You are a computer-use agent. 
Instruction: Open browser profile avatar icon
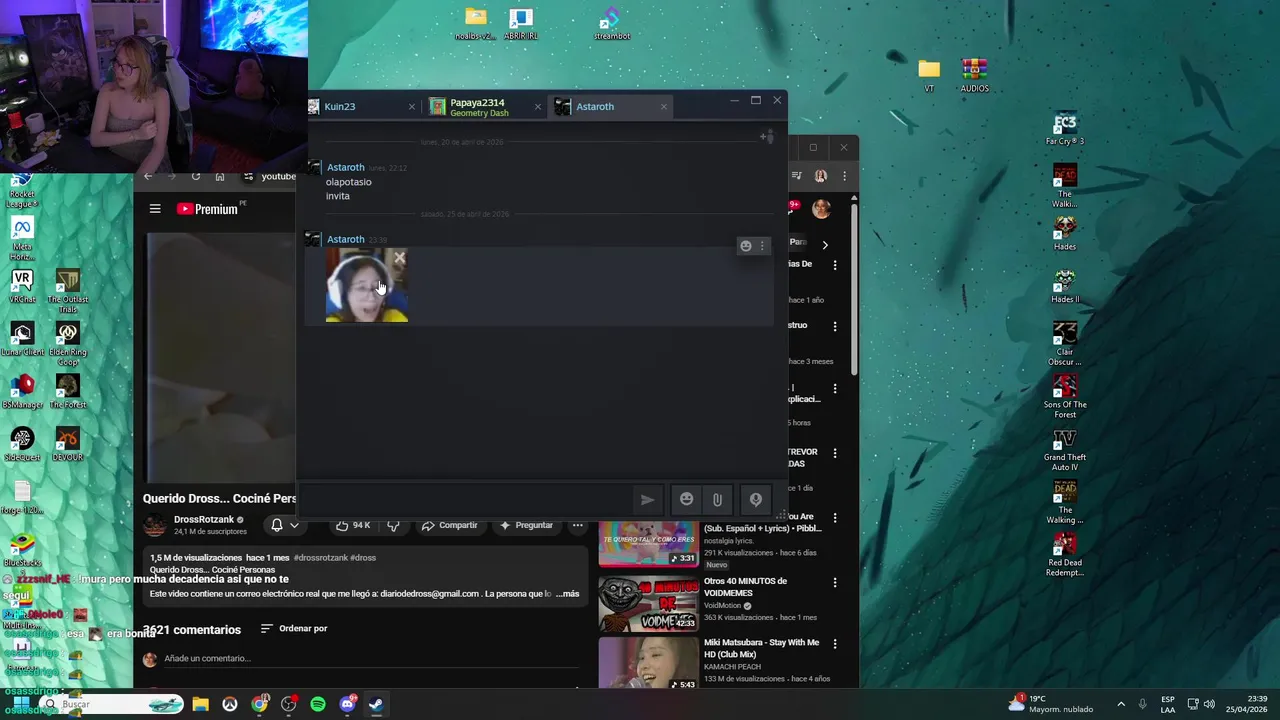click(x=821, y=176)
